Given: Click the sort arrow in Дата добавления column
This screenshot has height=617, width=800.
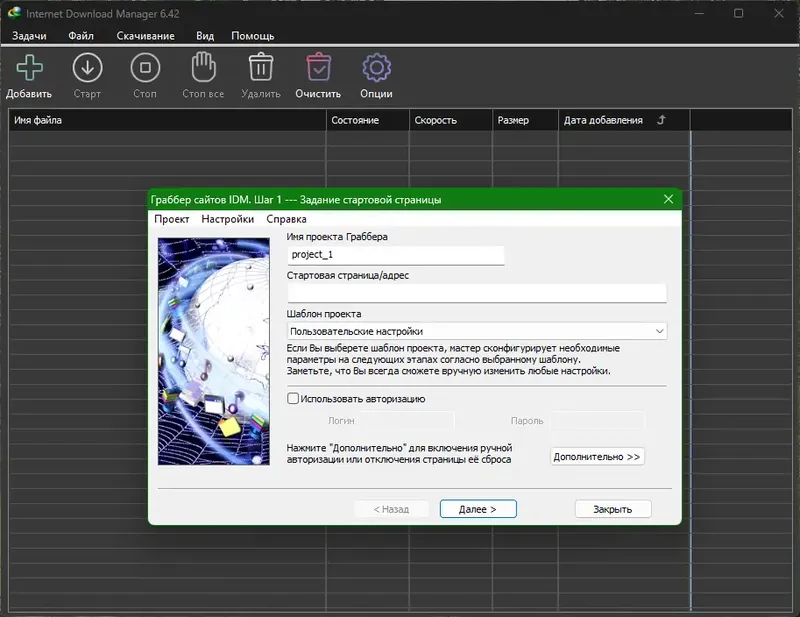Looking at the screenshot, I should click(660, 120).
